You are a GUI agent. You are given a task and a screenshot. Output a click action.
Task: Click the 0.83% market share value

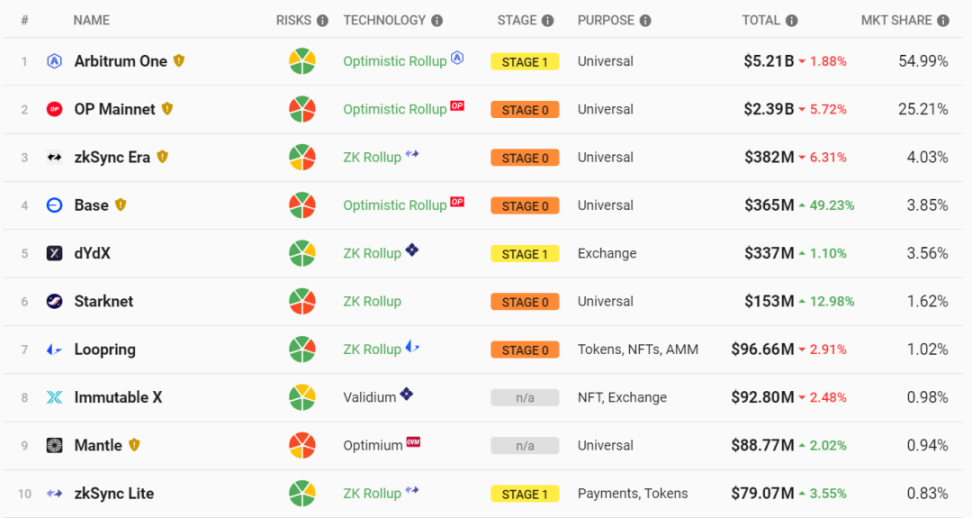927,494
